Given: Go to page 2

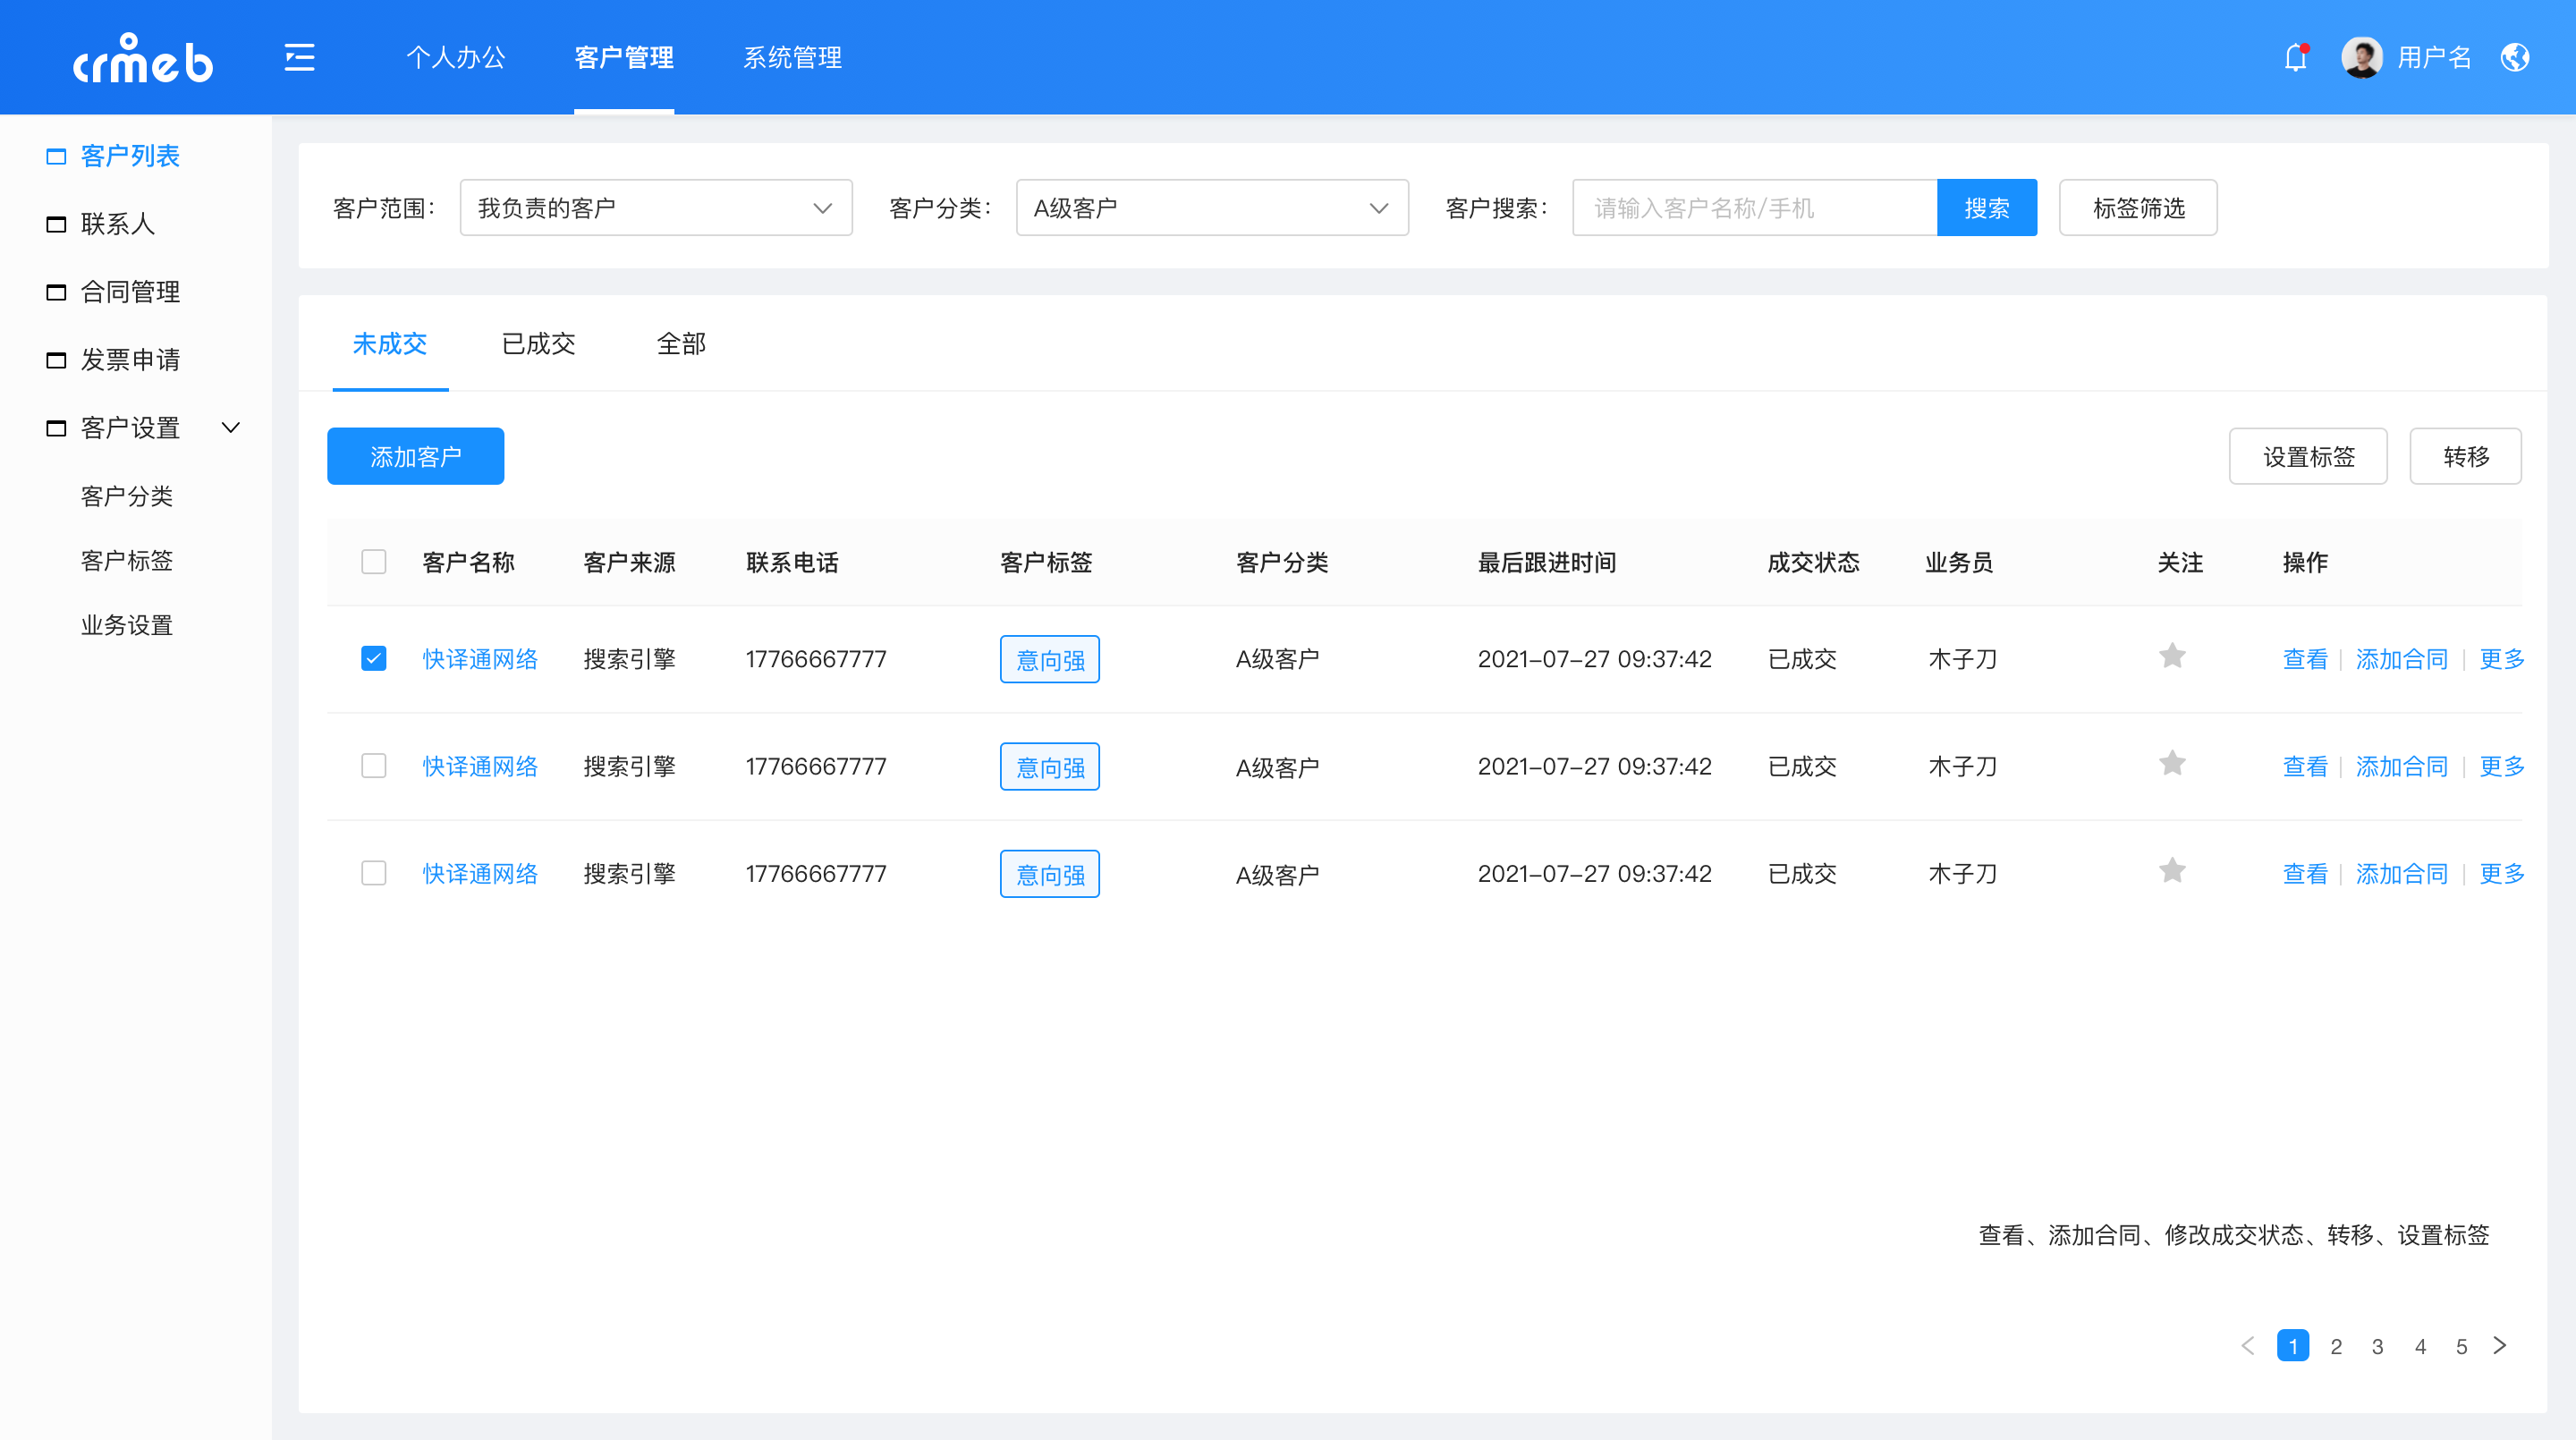Looking at the screenshot, I should 2336,1346.
